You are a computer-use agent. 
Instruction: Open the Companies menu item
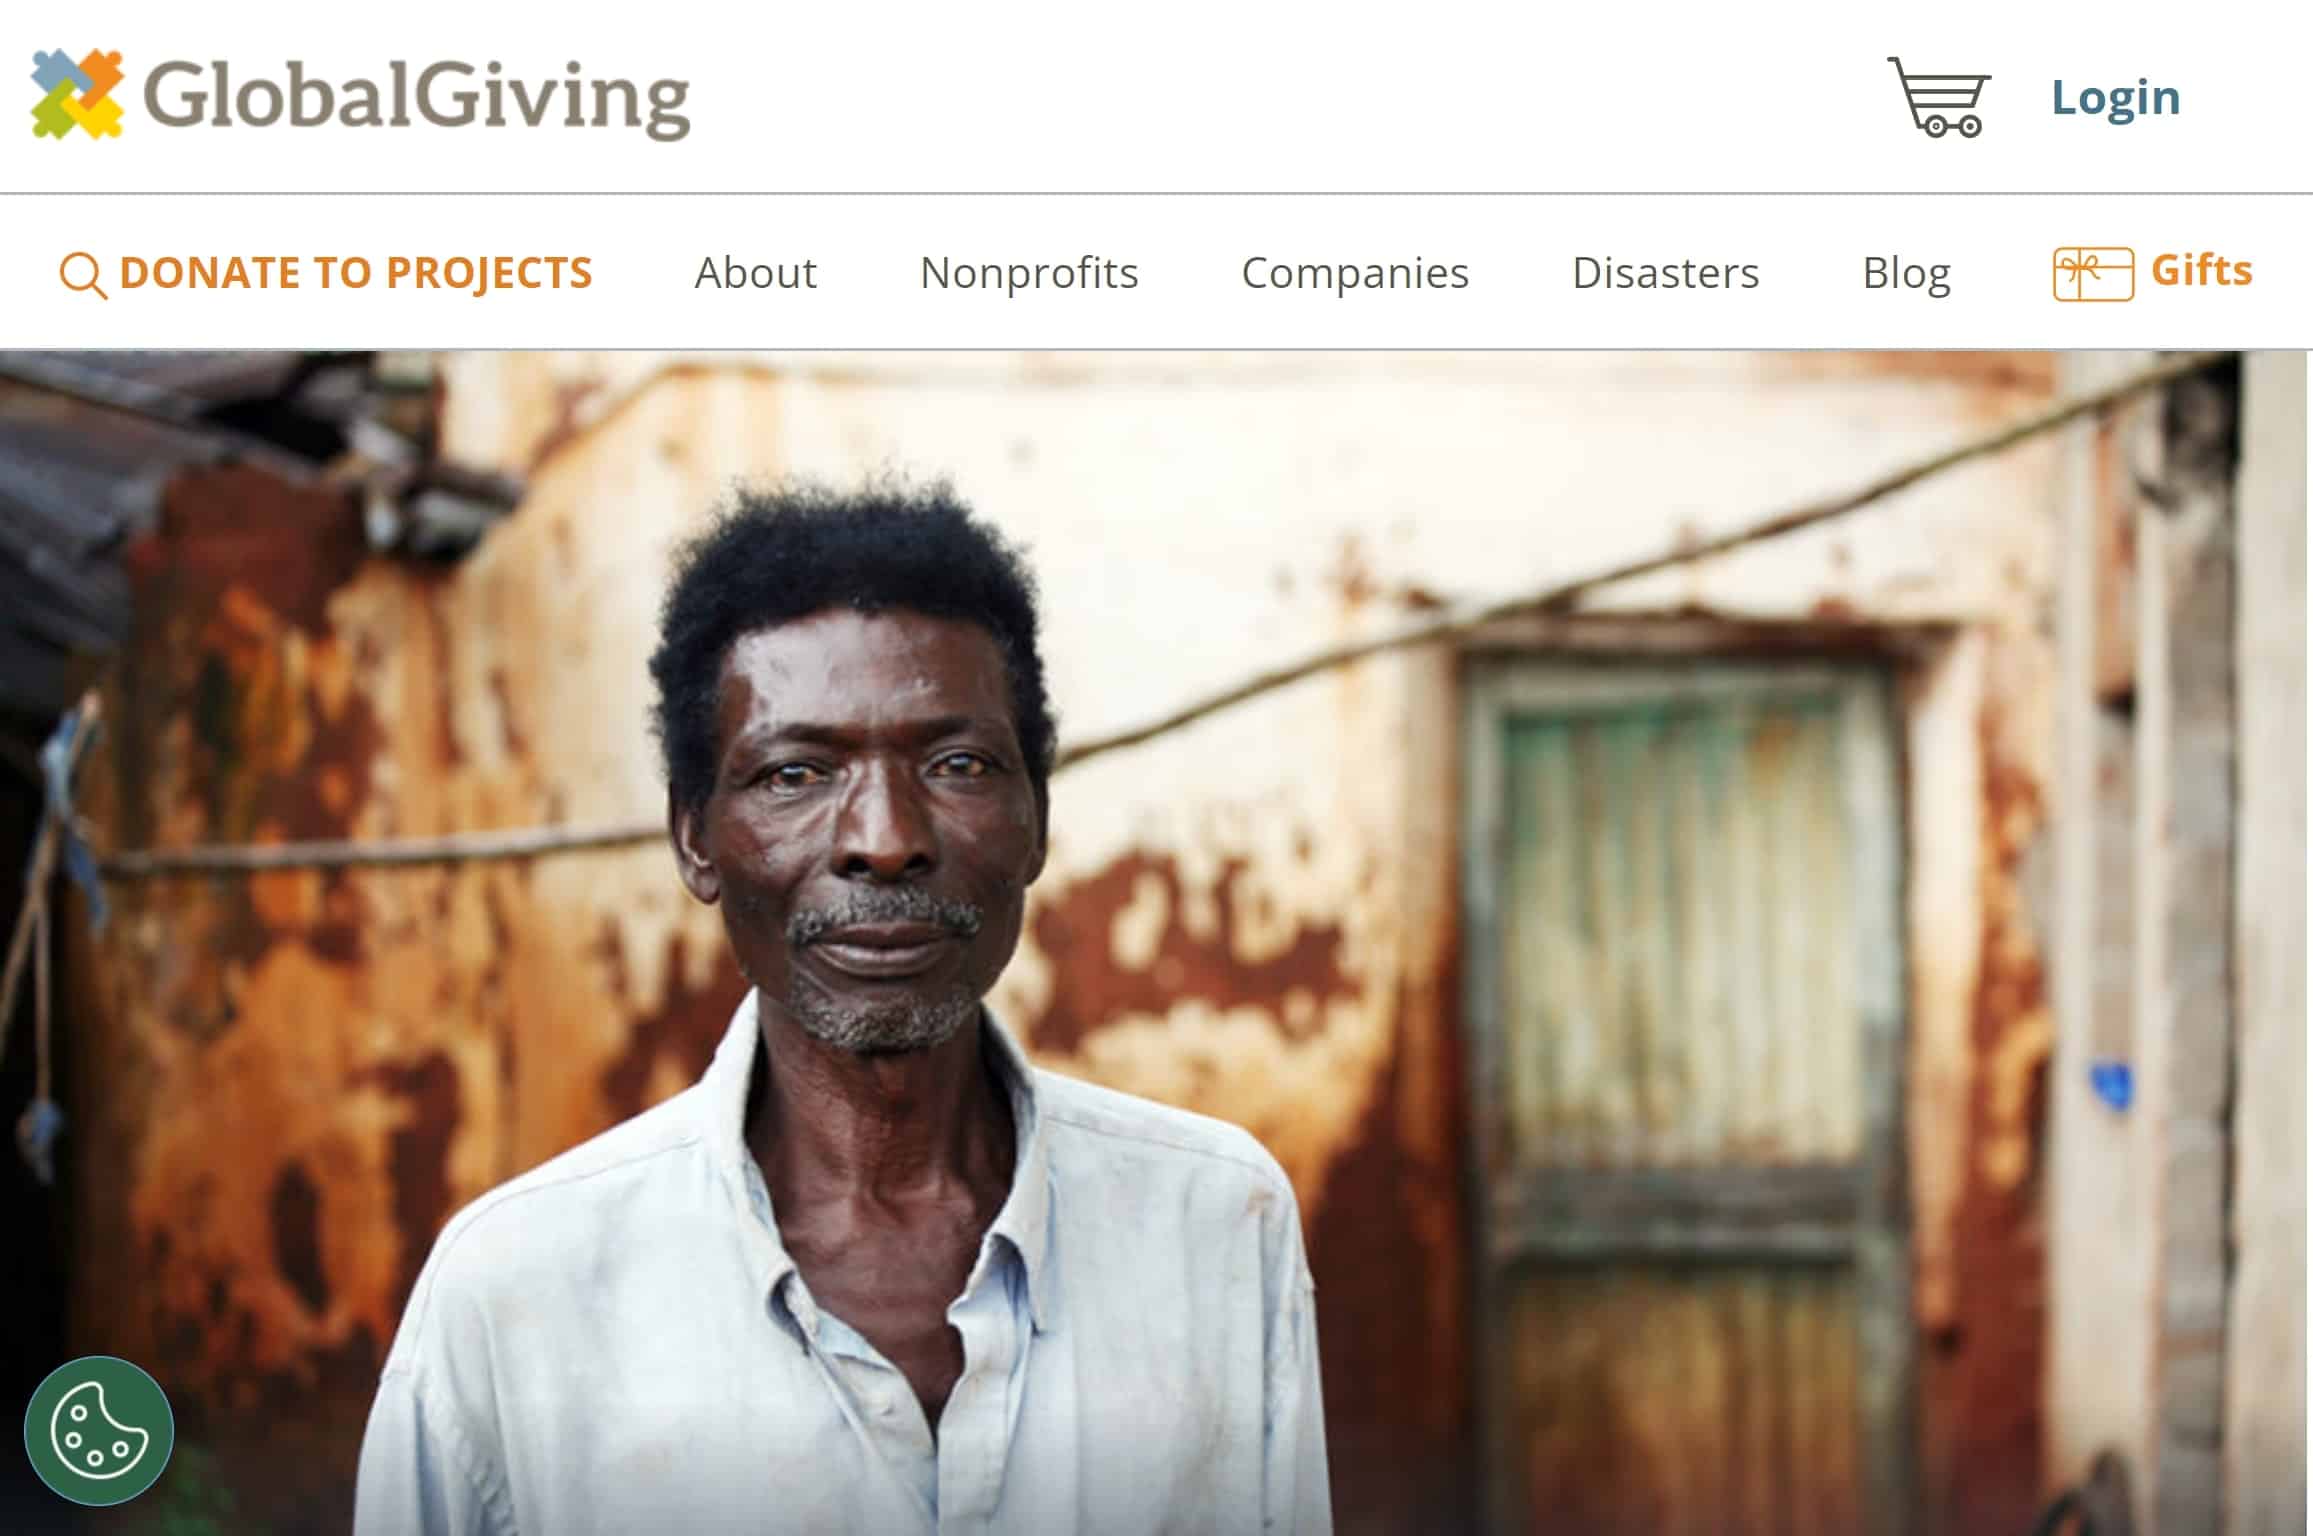[x=1355, y=273]
